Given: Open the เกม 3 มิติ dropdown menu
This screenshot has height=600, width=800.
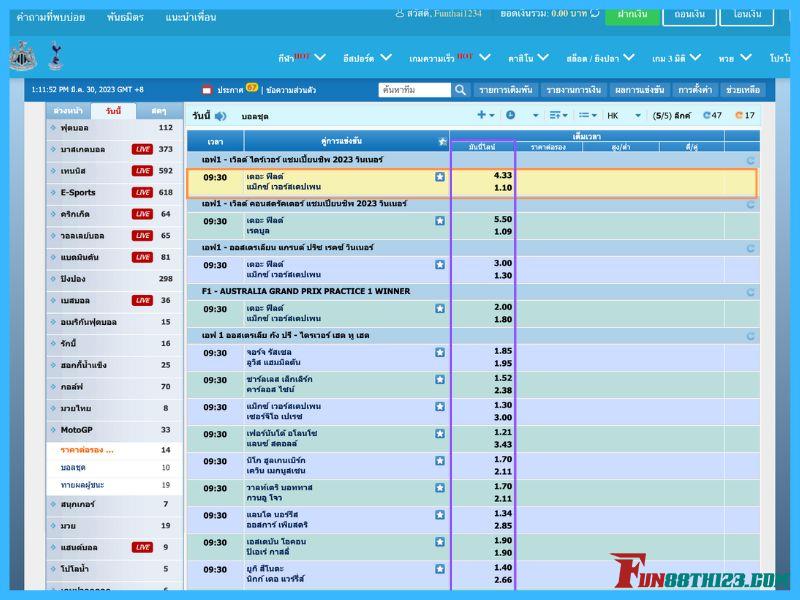Looking at the screenshot, I should point(677,58).
